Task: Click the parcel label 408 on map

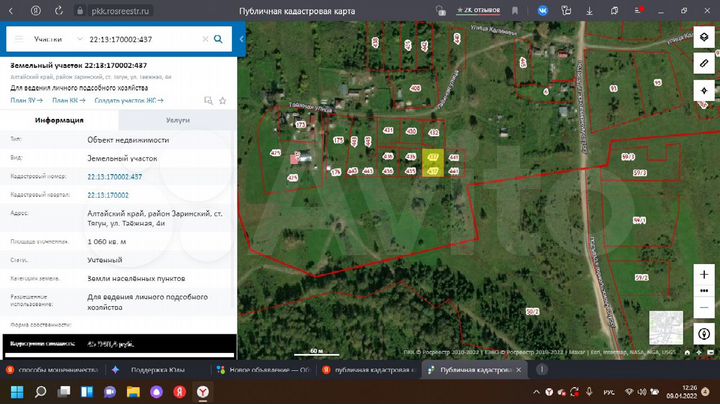Action: coord(415,88)
